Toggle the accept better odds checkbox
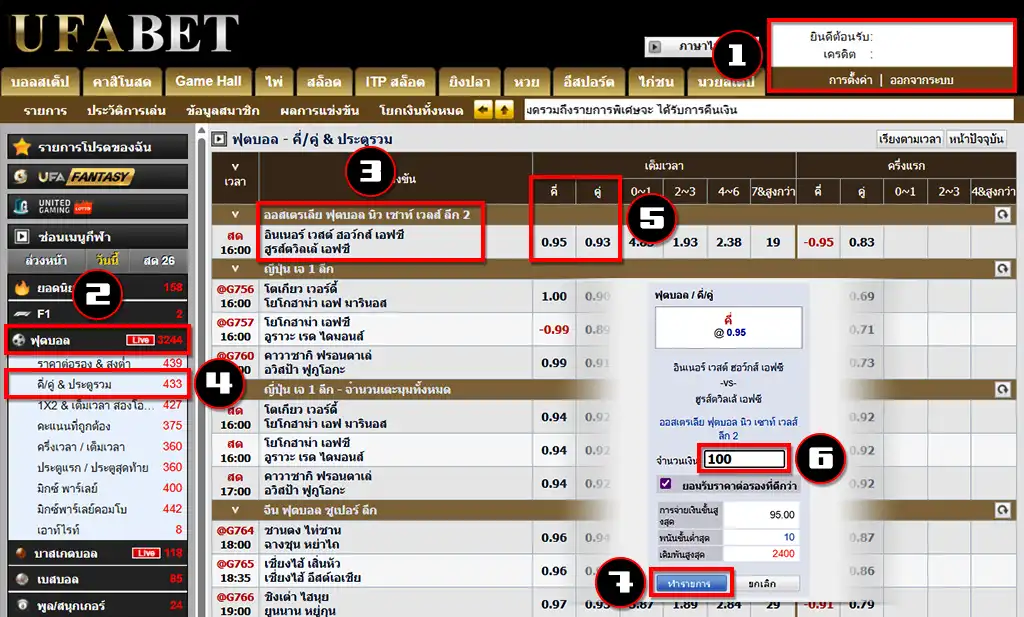This screenshot has height=617, width=1024. click(665, 484)
